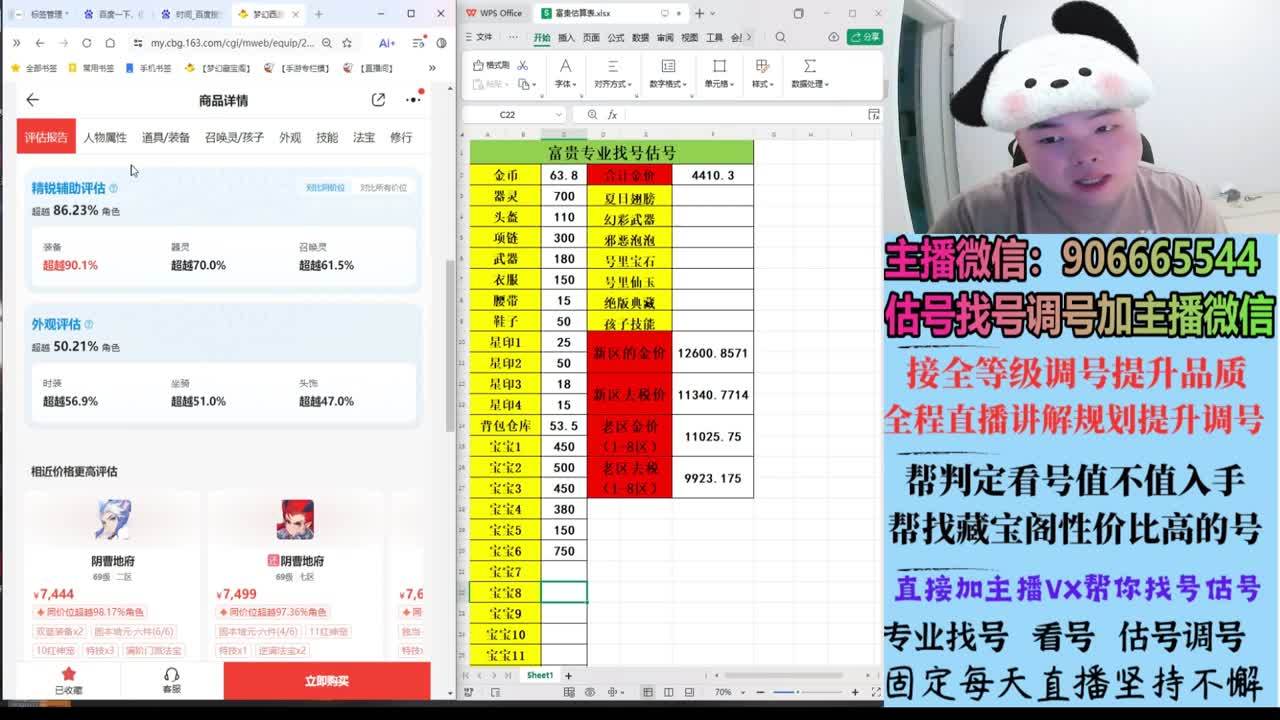Expand the 字体 font dropdown
Viewport: 1280px width, 720px height.
[x=565, y=85]
